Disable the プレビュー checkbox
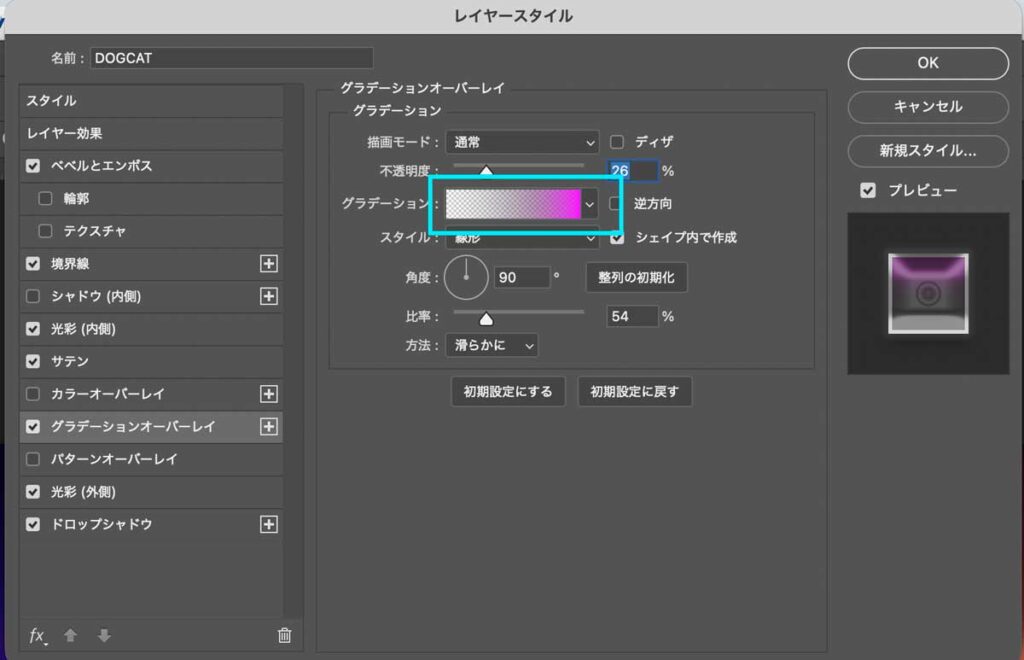Image resolution: width=1024 pixels, height=660 pixels. pyautogui.click(x=866, y=191)
